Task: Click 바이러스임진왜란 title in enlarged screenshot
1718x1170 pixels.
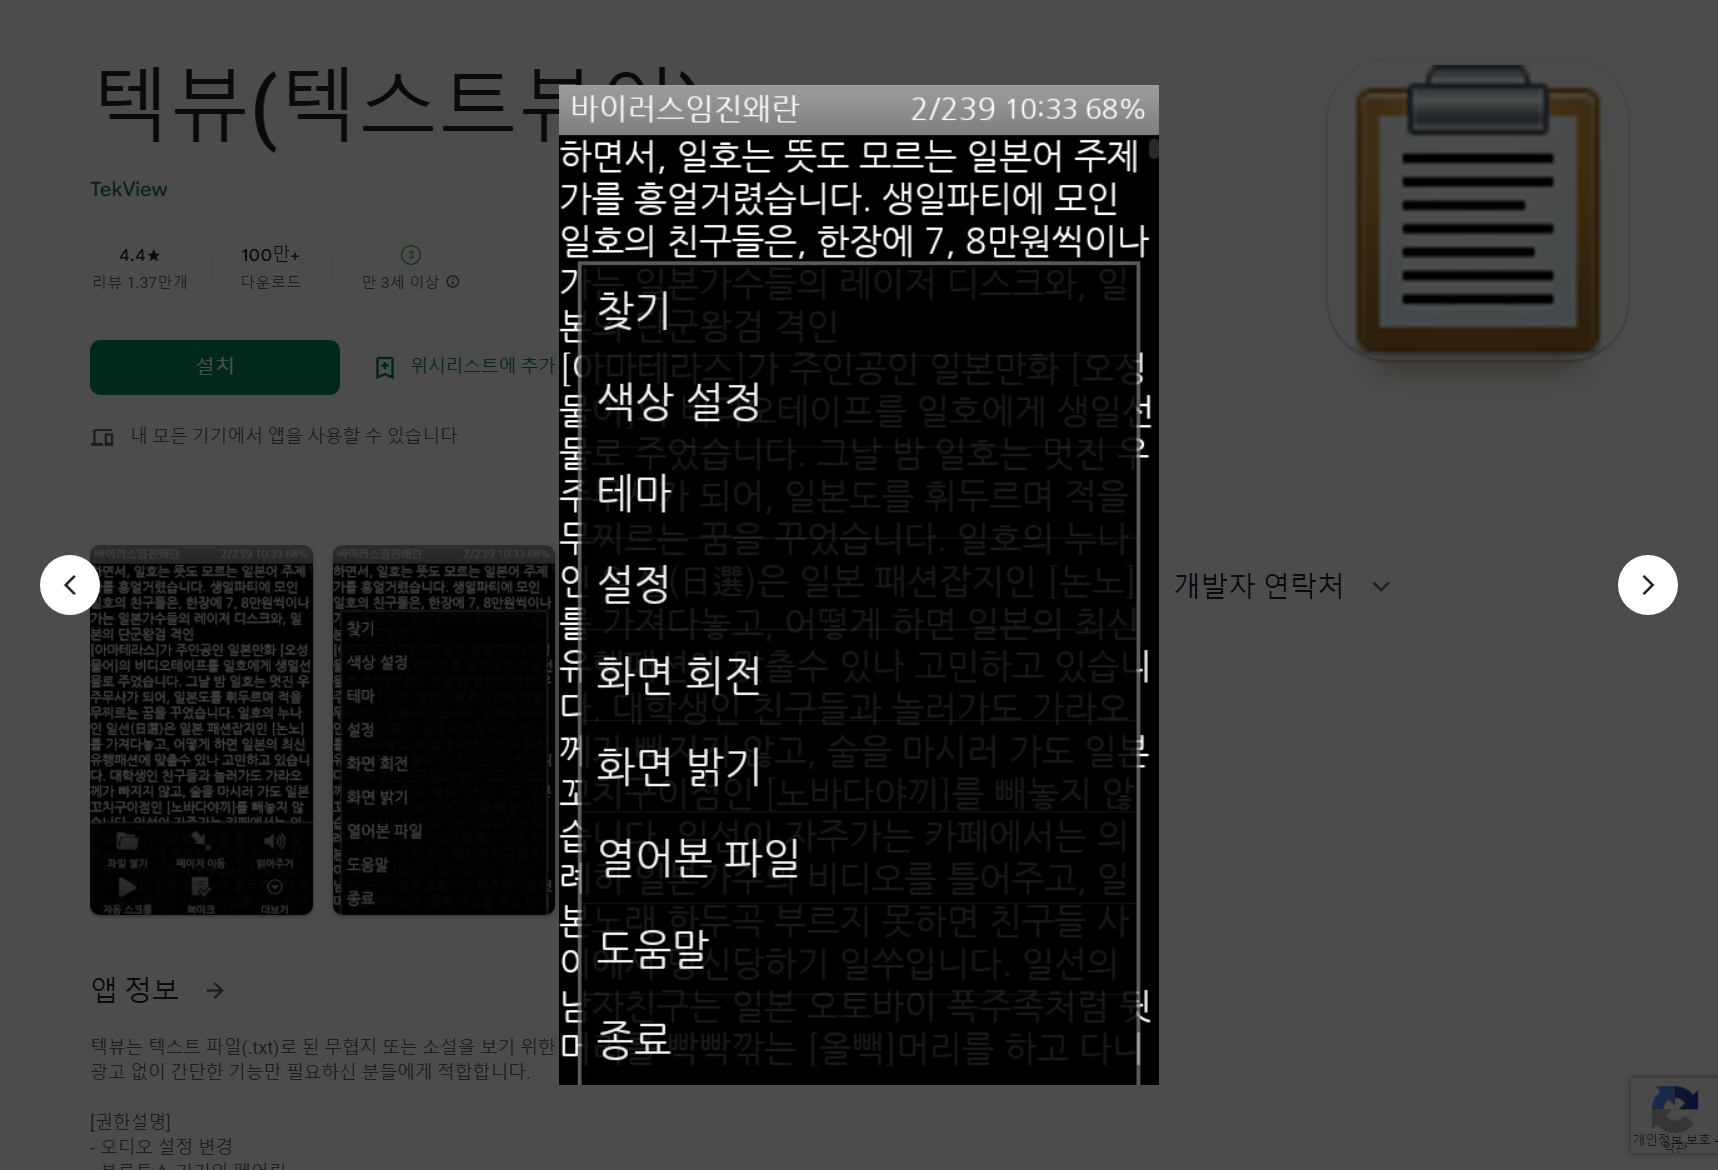Action: [685, 108]
